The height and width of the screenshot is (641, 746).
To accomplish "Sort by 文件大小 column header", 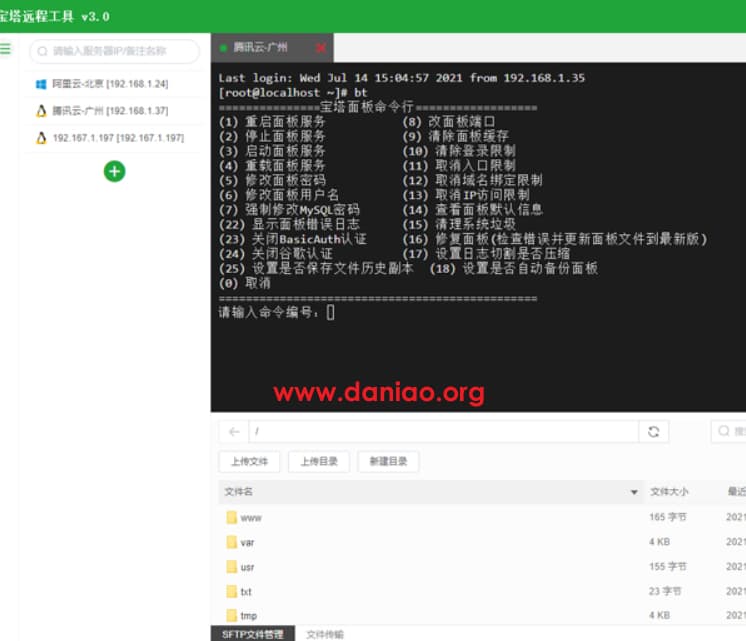I will [x=669, y=492].
